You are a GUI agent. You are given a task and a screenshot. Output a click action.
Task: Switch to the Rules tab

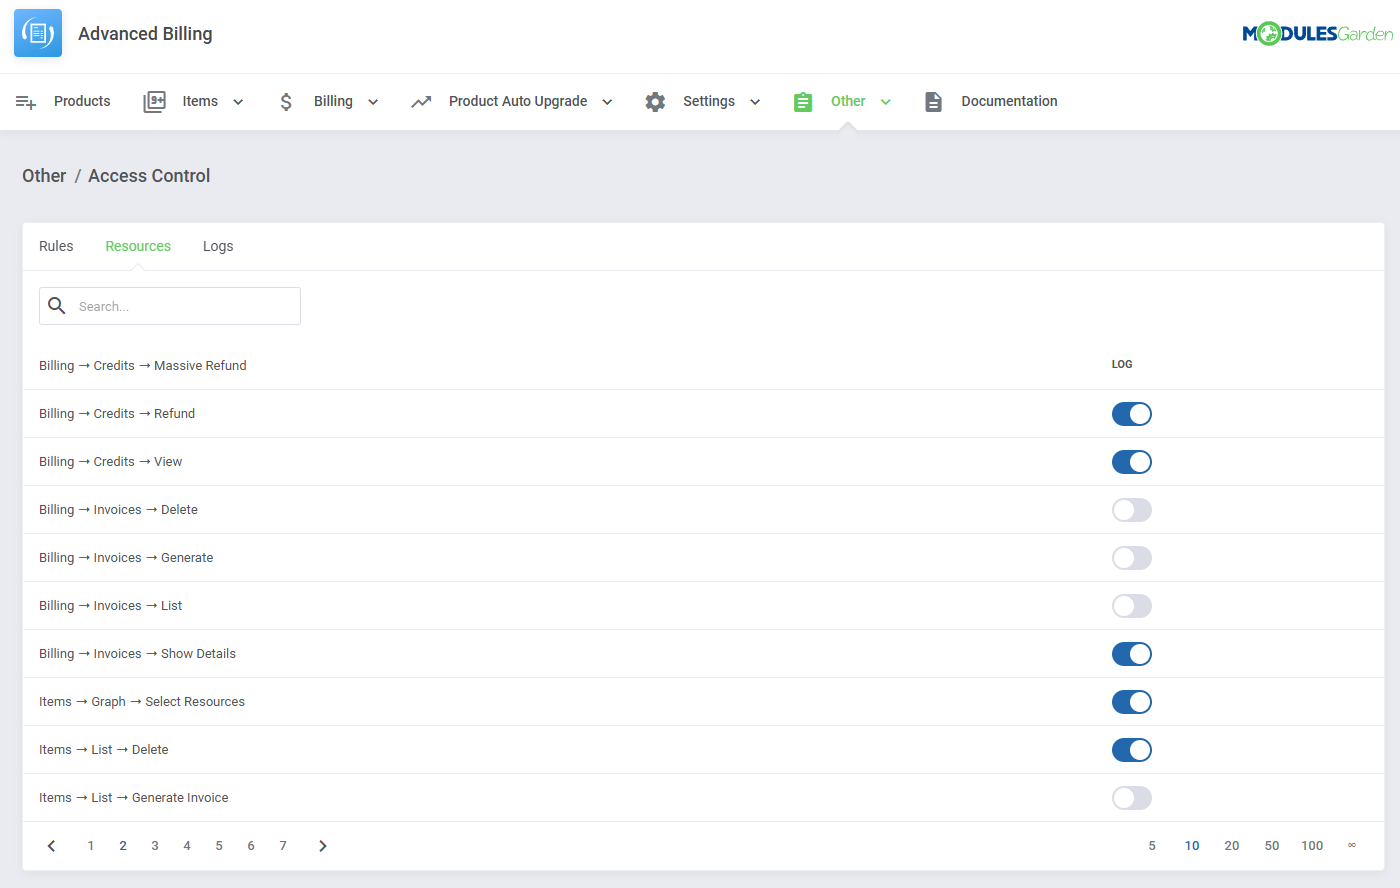(56, 246)
